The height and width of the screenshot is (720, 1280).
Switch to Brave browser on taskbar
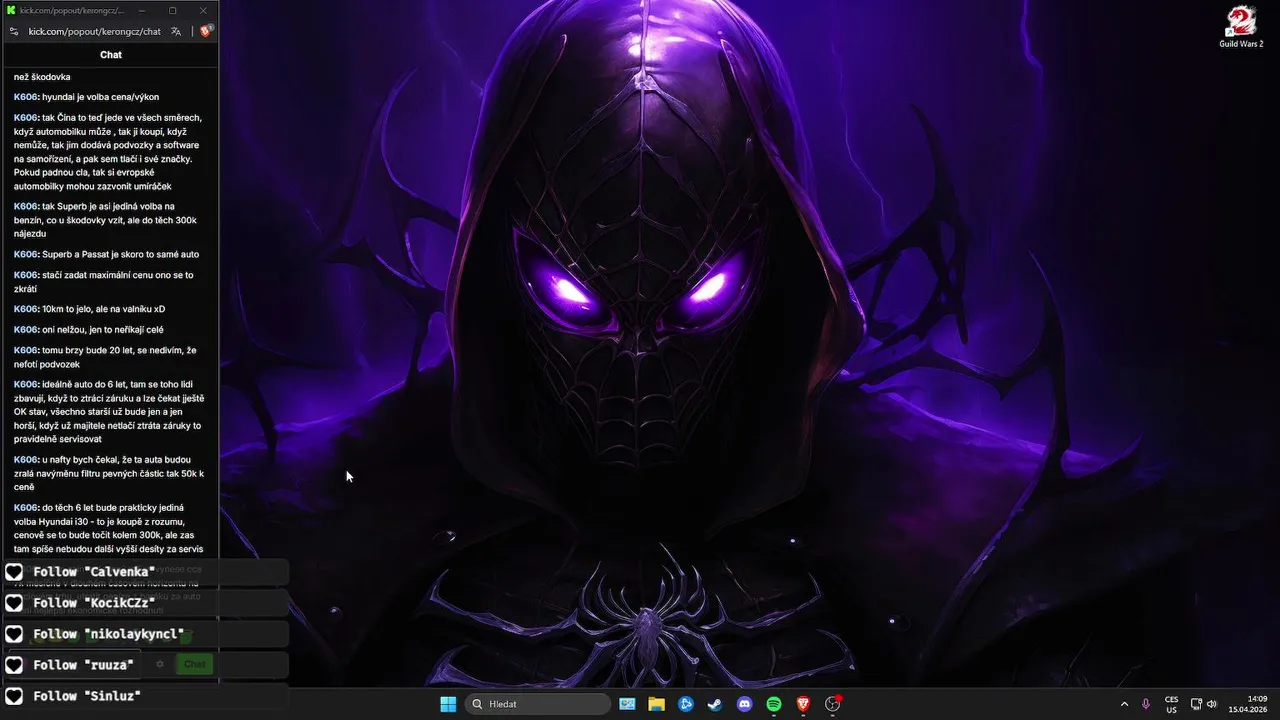(x=803, y=704)
